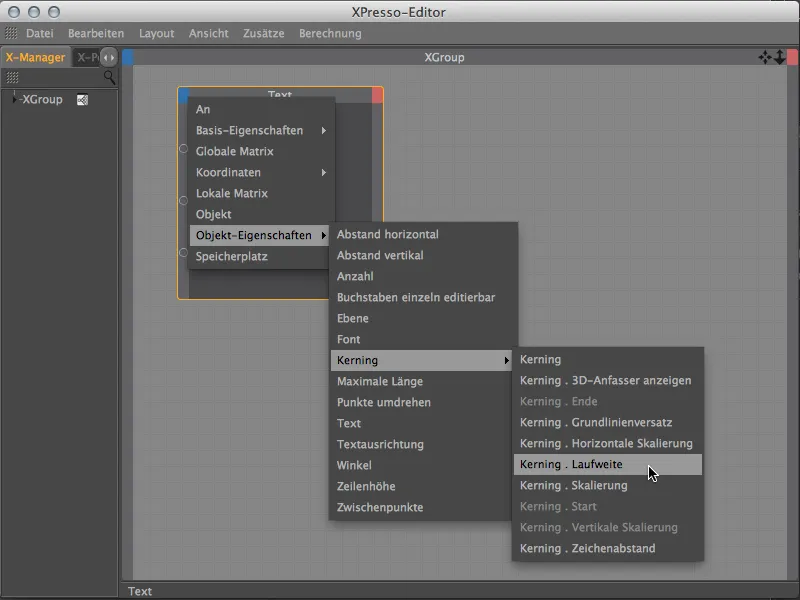Click the red output corner of XGroup

[792, 57]
